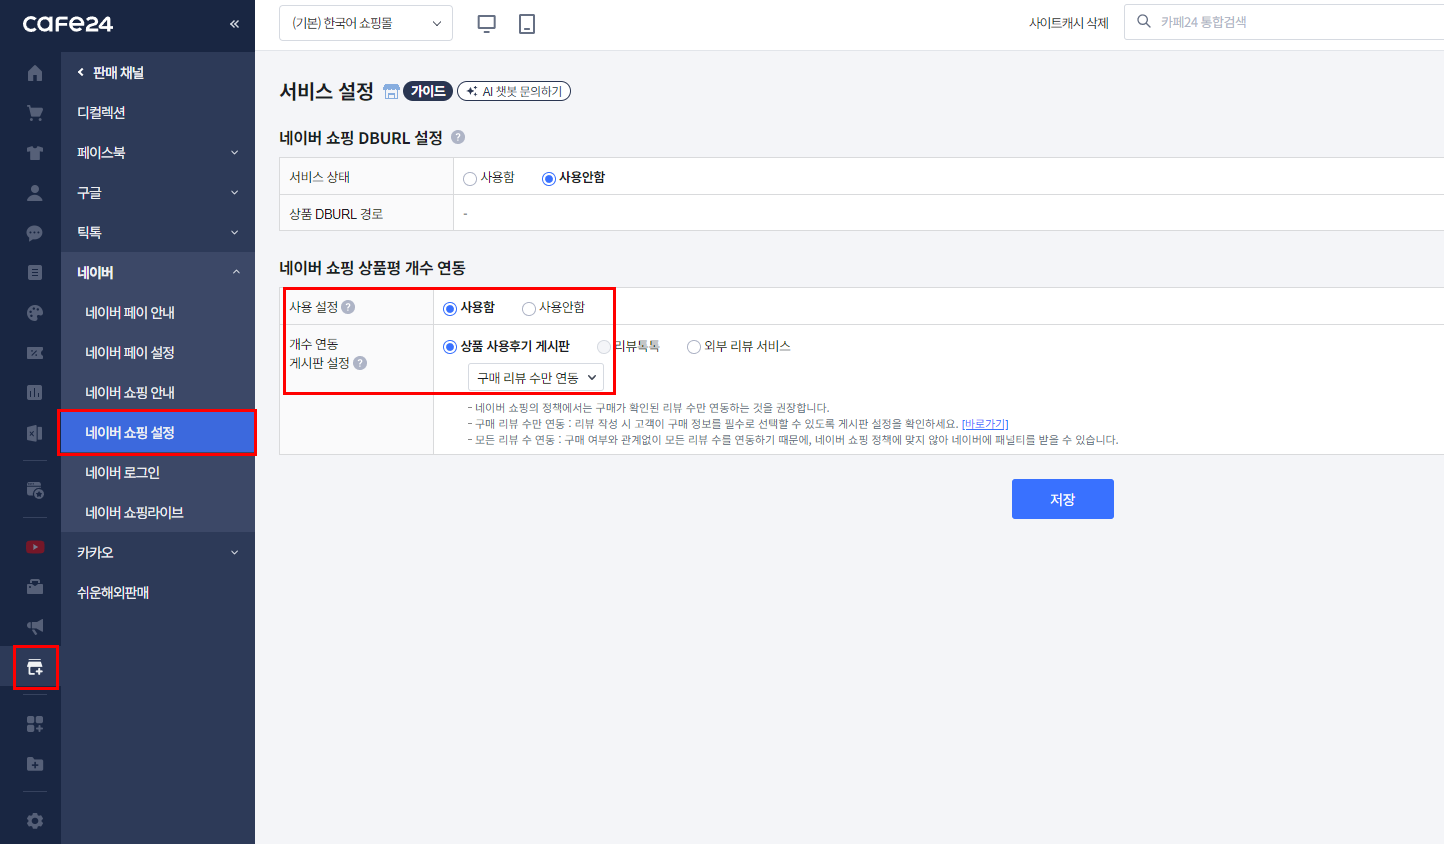Open the briefcase sidebar icon
This screenshot has width=1444, height=844.
click(35, 587)
